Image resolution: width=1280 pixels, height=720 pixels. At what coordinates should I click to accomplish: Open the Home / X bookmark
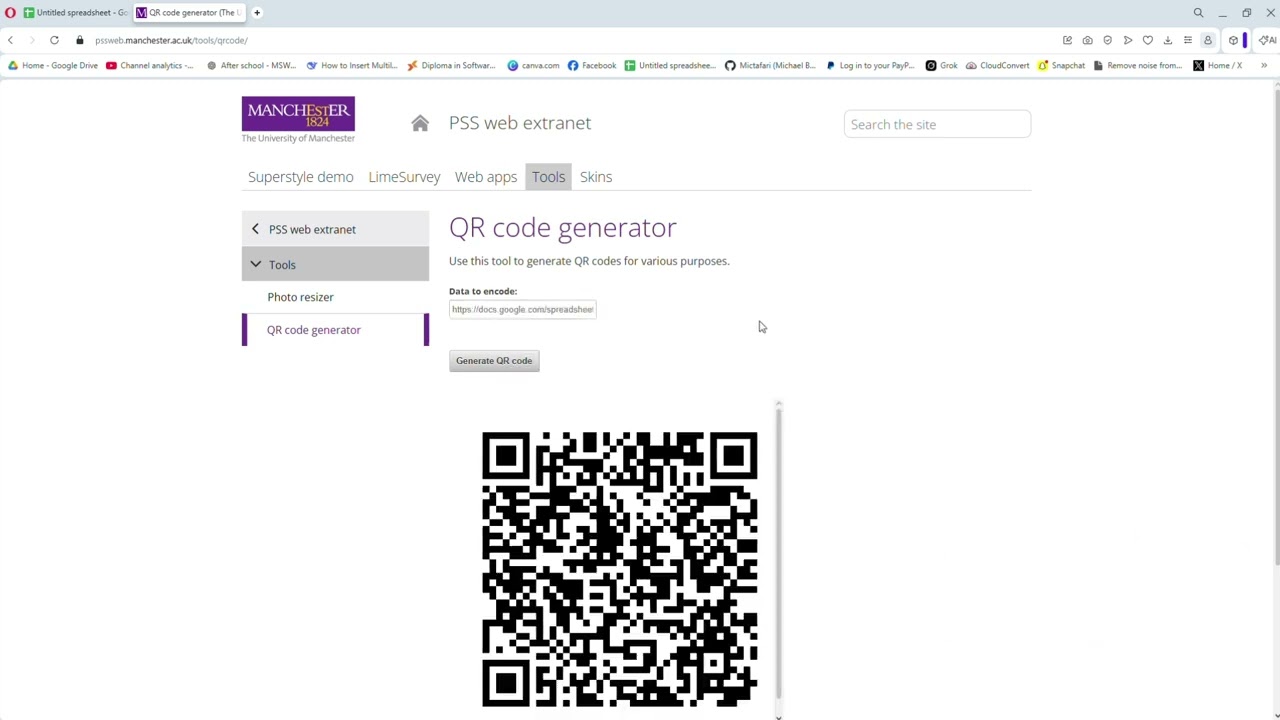1217,66
